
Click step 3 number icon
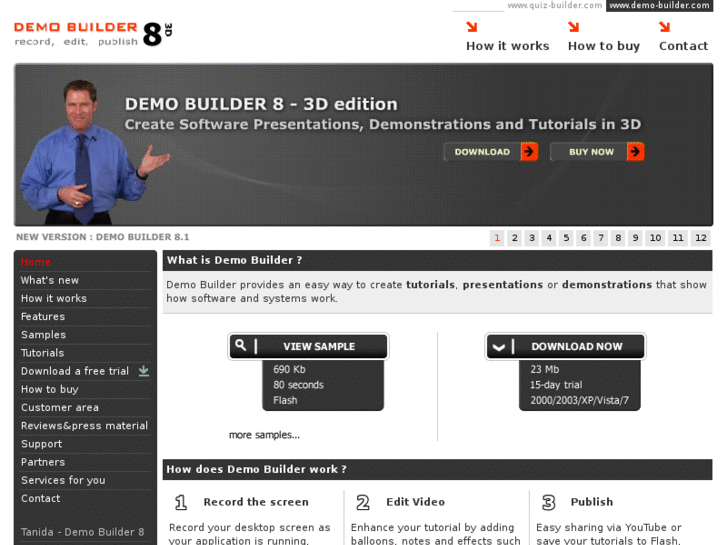pyautogui.click(x=548, y=502)
